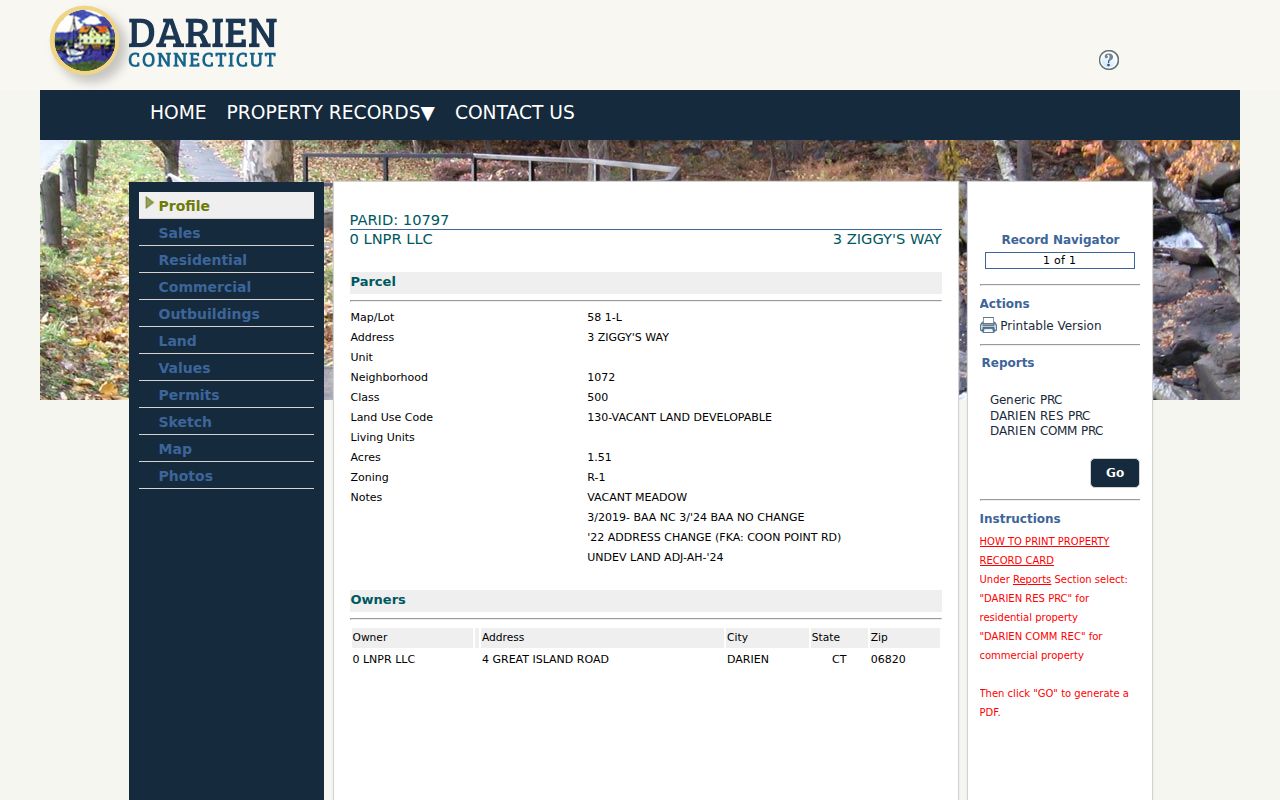This screenshot has height=800, width=1280.
Task: Click the State column header
Action: pyautogui.click(x=839, y=637)
